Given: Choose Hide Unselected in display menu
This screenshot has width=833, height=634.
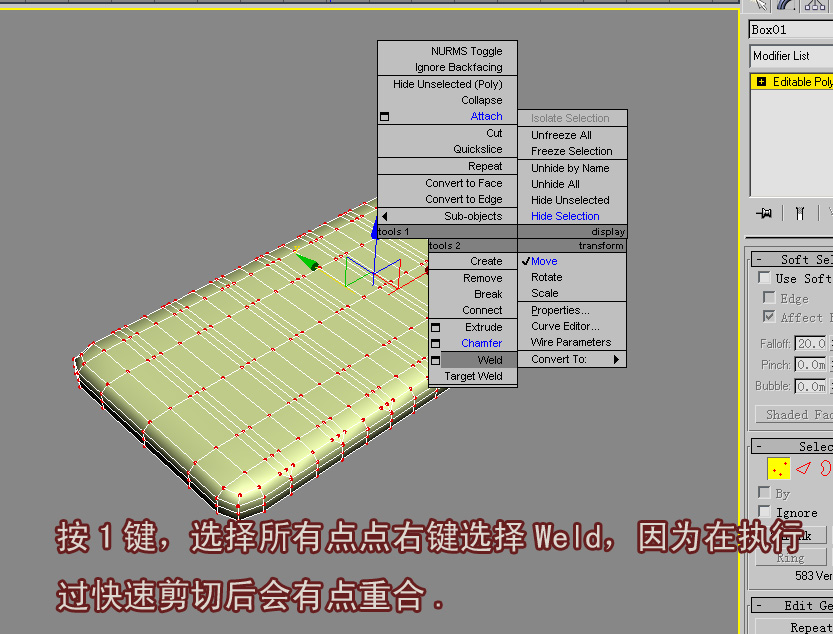Looking at the screenshot, I should point(570,200).
